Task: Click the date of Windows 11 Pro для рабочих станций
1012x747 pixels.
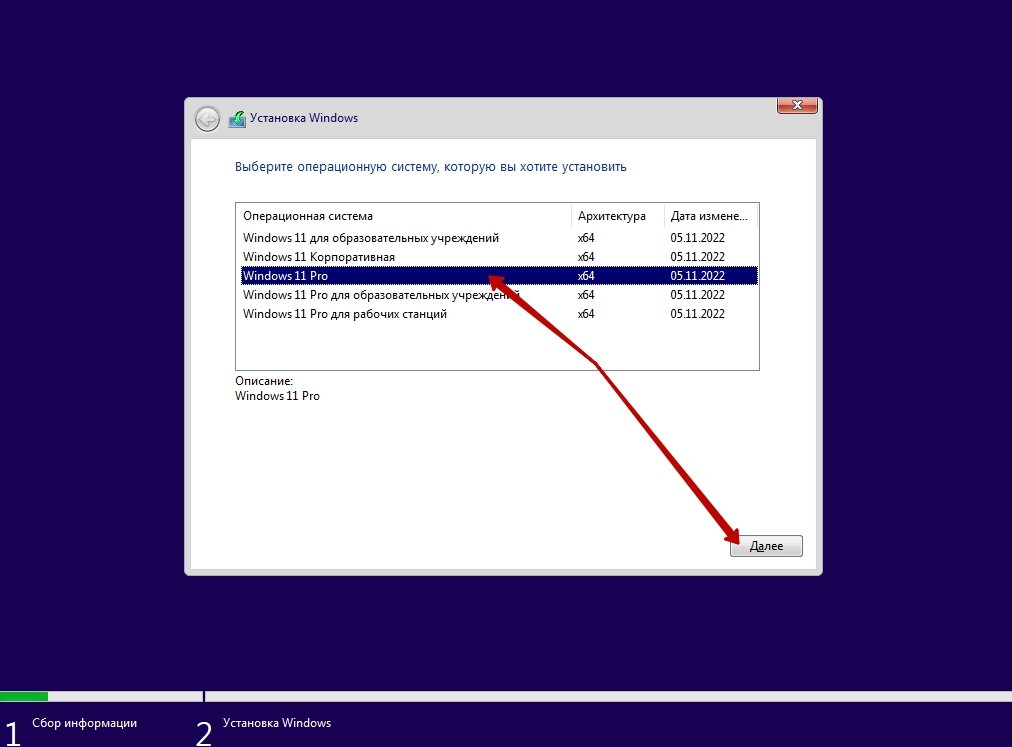Action: tap(697, 314)
